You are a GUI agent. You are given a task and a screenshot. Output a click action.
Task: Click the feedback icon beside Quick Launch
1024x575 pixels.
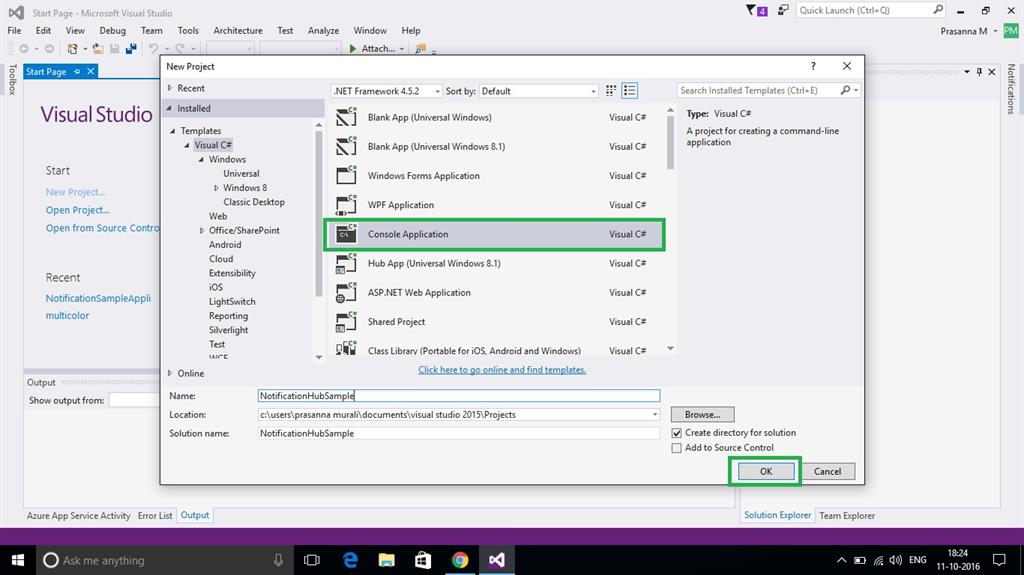tap(782, 10)
